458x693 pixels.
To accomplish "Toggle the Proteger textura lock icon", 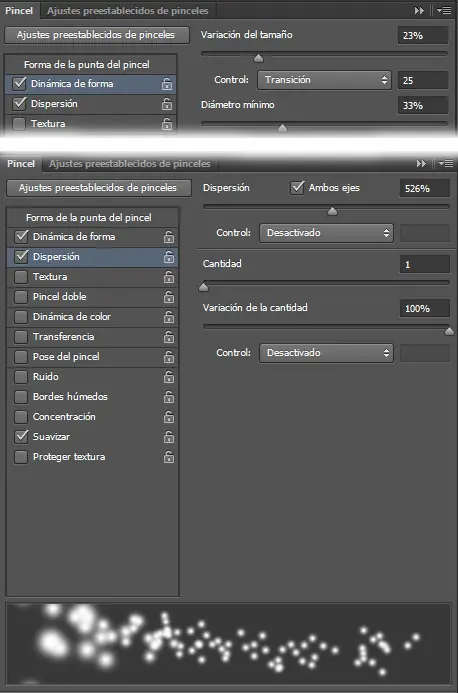I will click(x=168, y=457).
